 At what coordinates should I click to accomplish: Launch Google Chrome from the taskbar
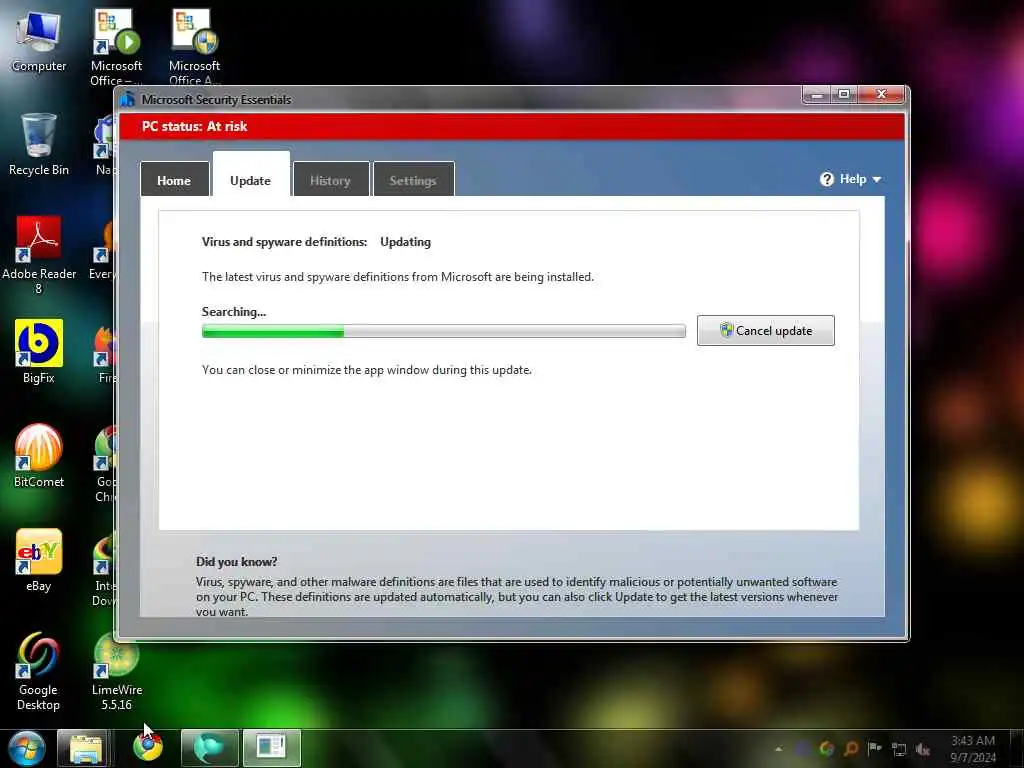pyautogui.click(x=148, y=748)
